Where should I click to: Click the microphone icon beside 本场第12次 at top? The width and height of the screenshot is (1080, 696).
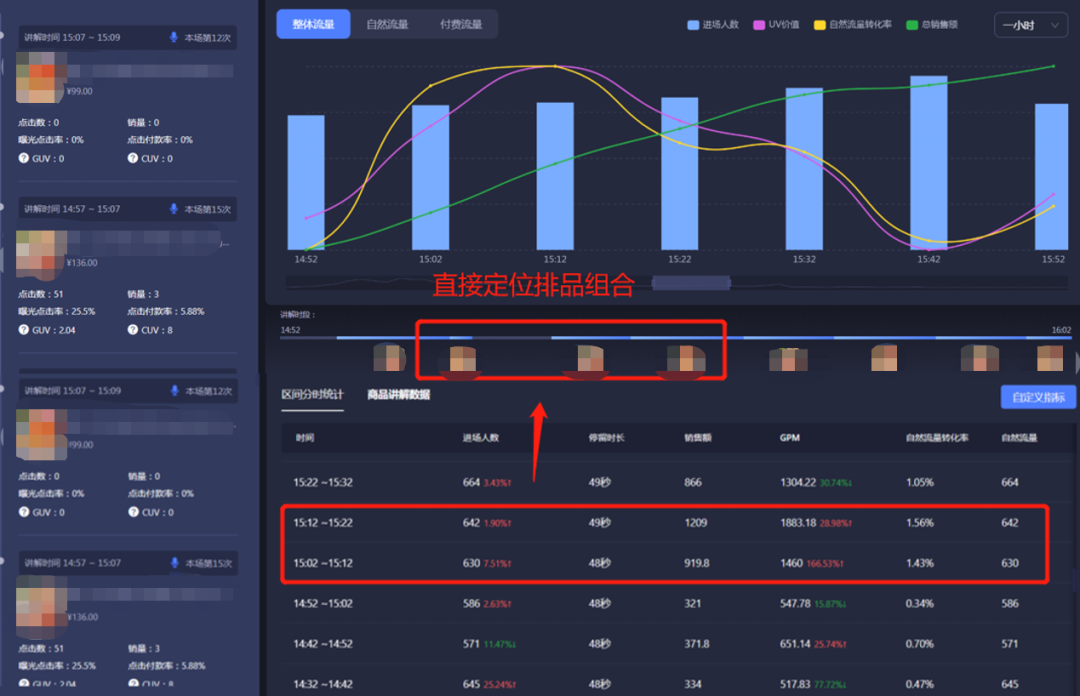point(174,38)
